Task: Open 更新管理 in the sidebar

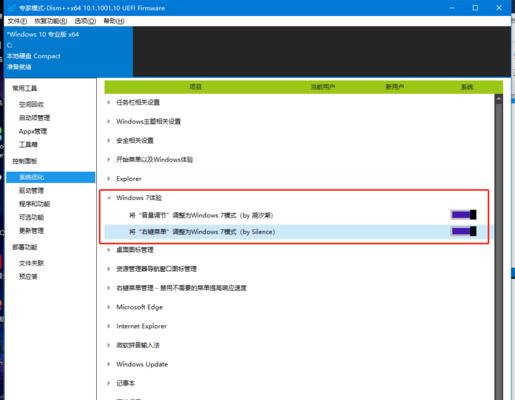Action: tap(31, 231)
